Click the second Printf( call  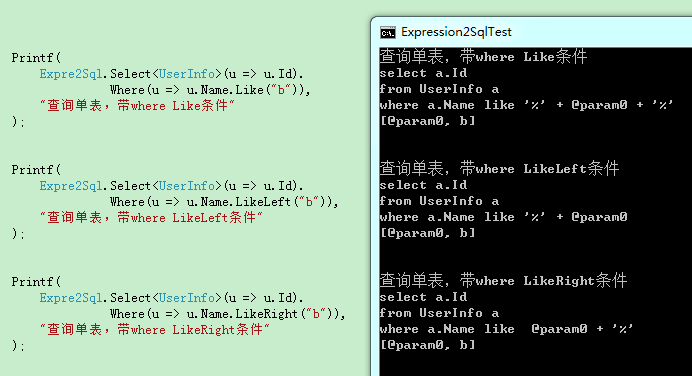coord(37,170)
